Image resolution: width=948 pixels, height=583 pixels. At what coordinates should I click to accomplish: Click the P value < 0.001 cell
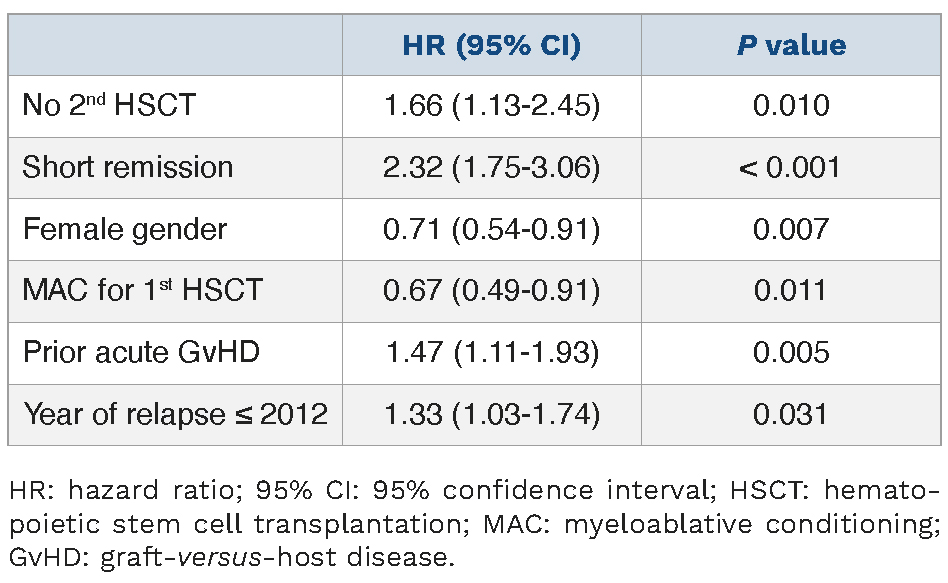(x=791, y=167)
